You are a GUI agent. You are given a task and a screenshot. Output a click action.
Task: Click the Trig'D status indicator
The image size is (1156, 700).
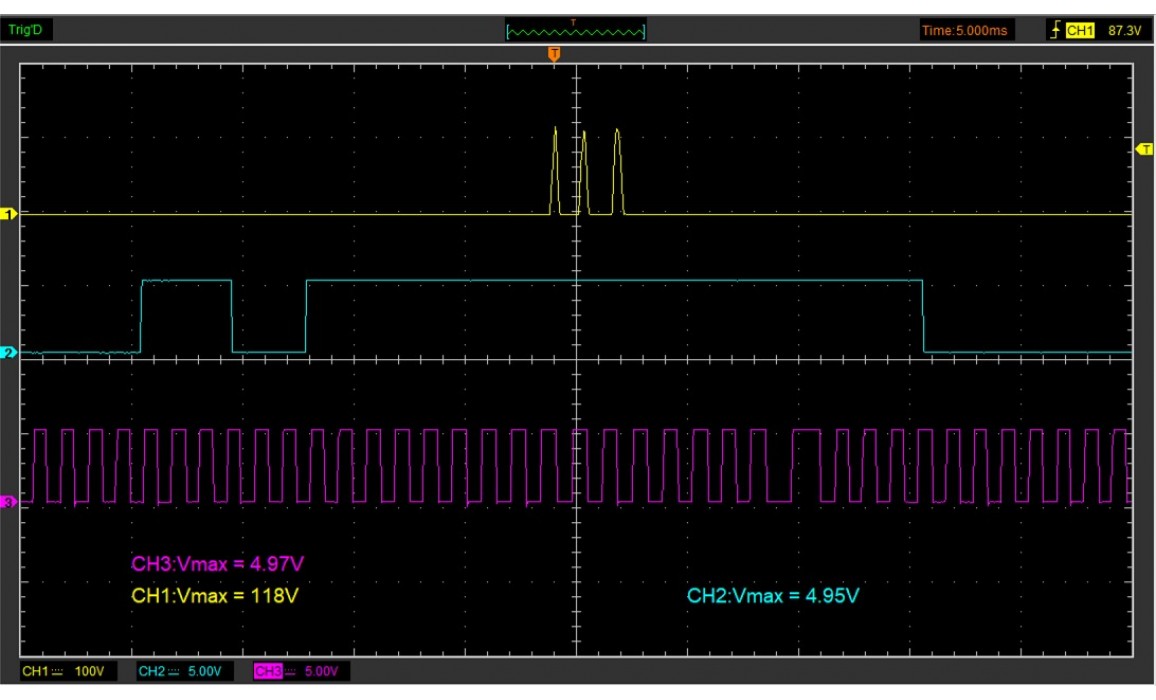pos(25,29)
